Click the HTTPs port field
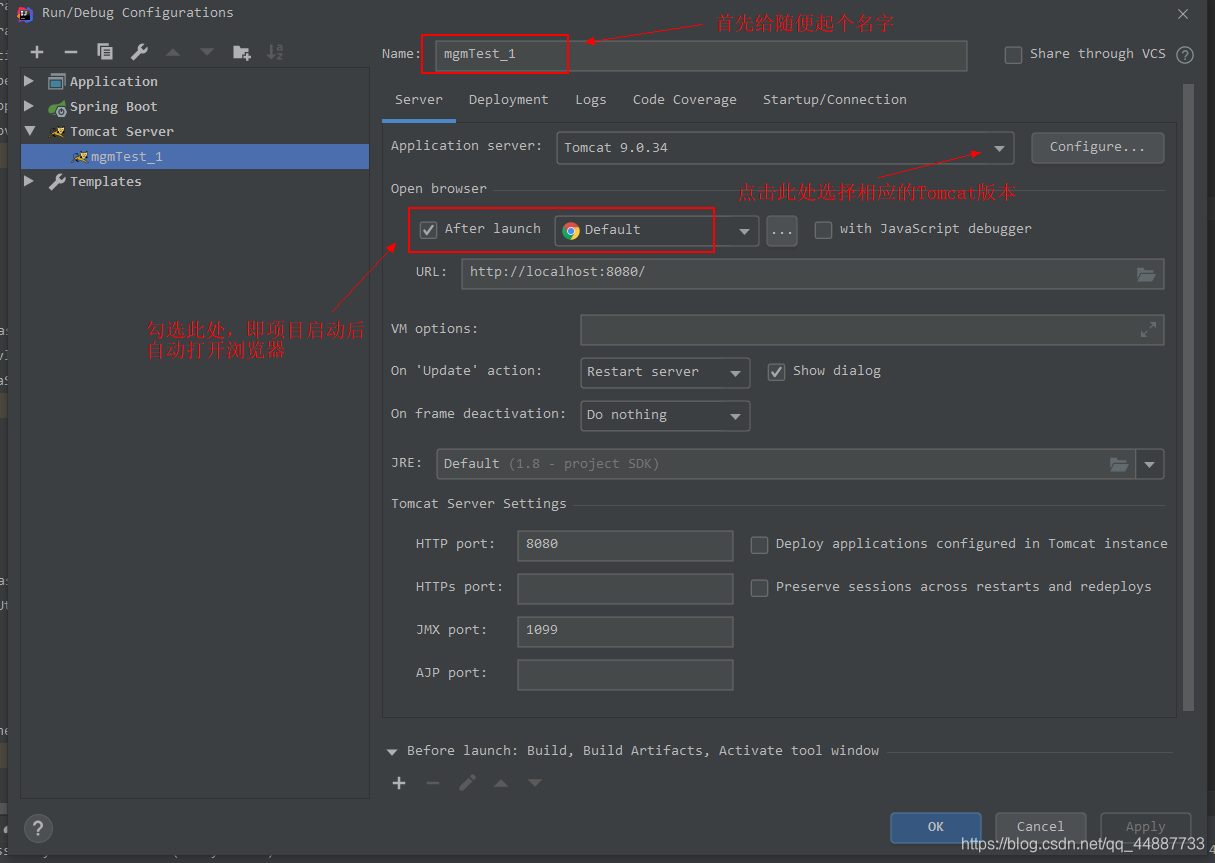Viewport: 1215px width, 863px height. [x=625, y=588]
